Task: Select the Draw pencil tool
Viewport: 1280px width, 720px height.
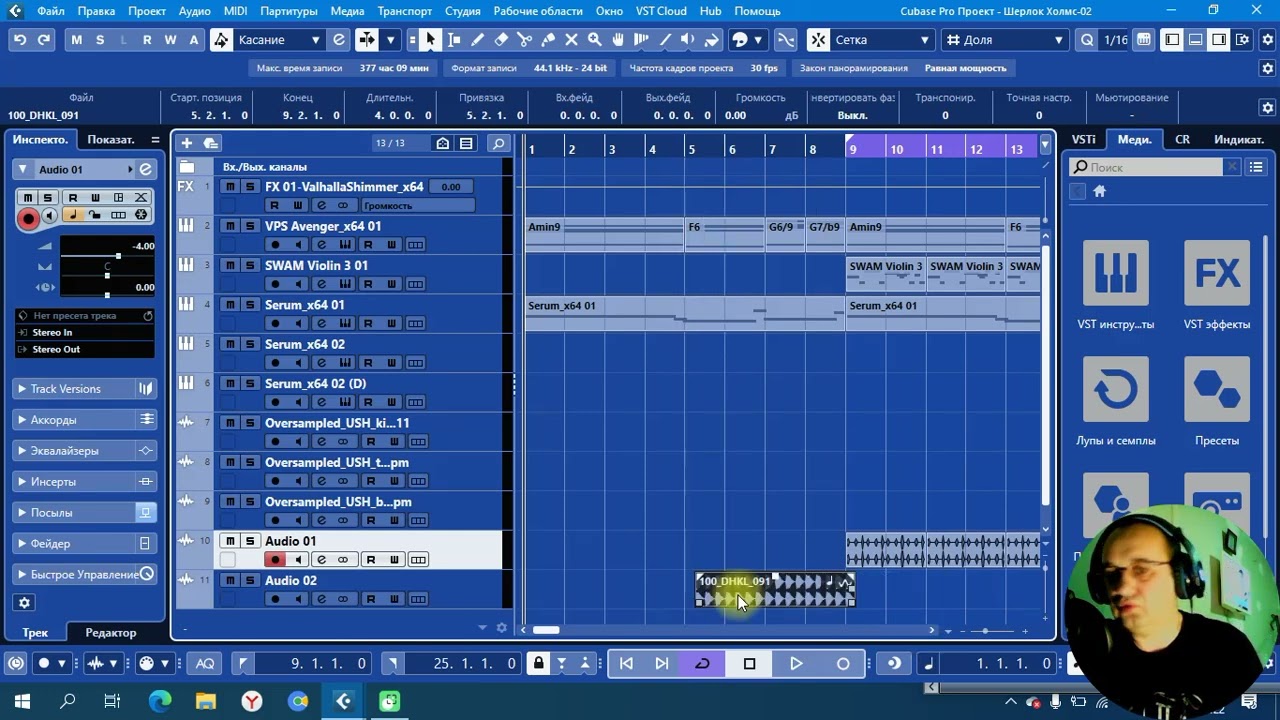Action: click(x=478, y=40)
